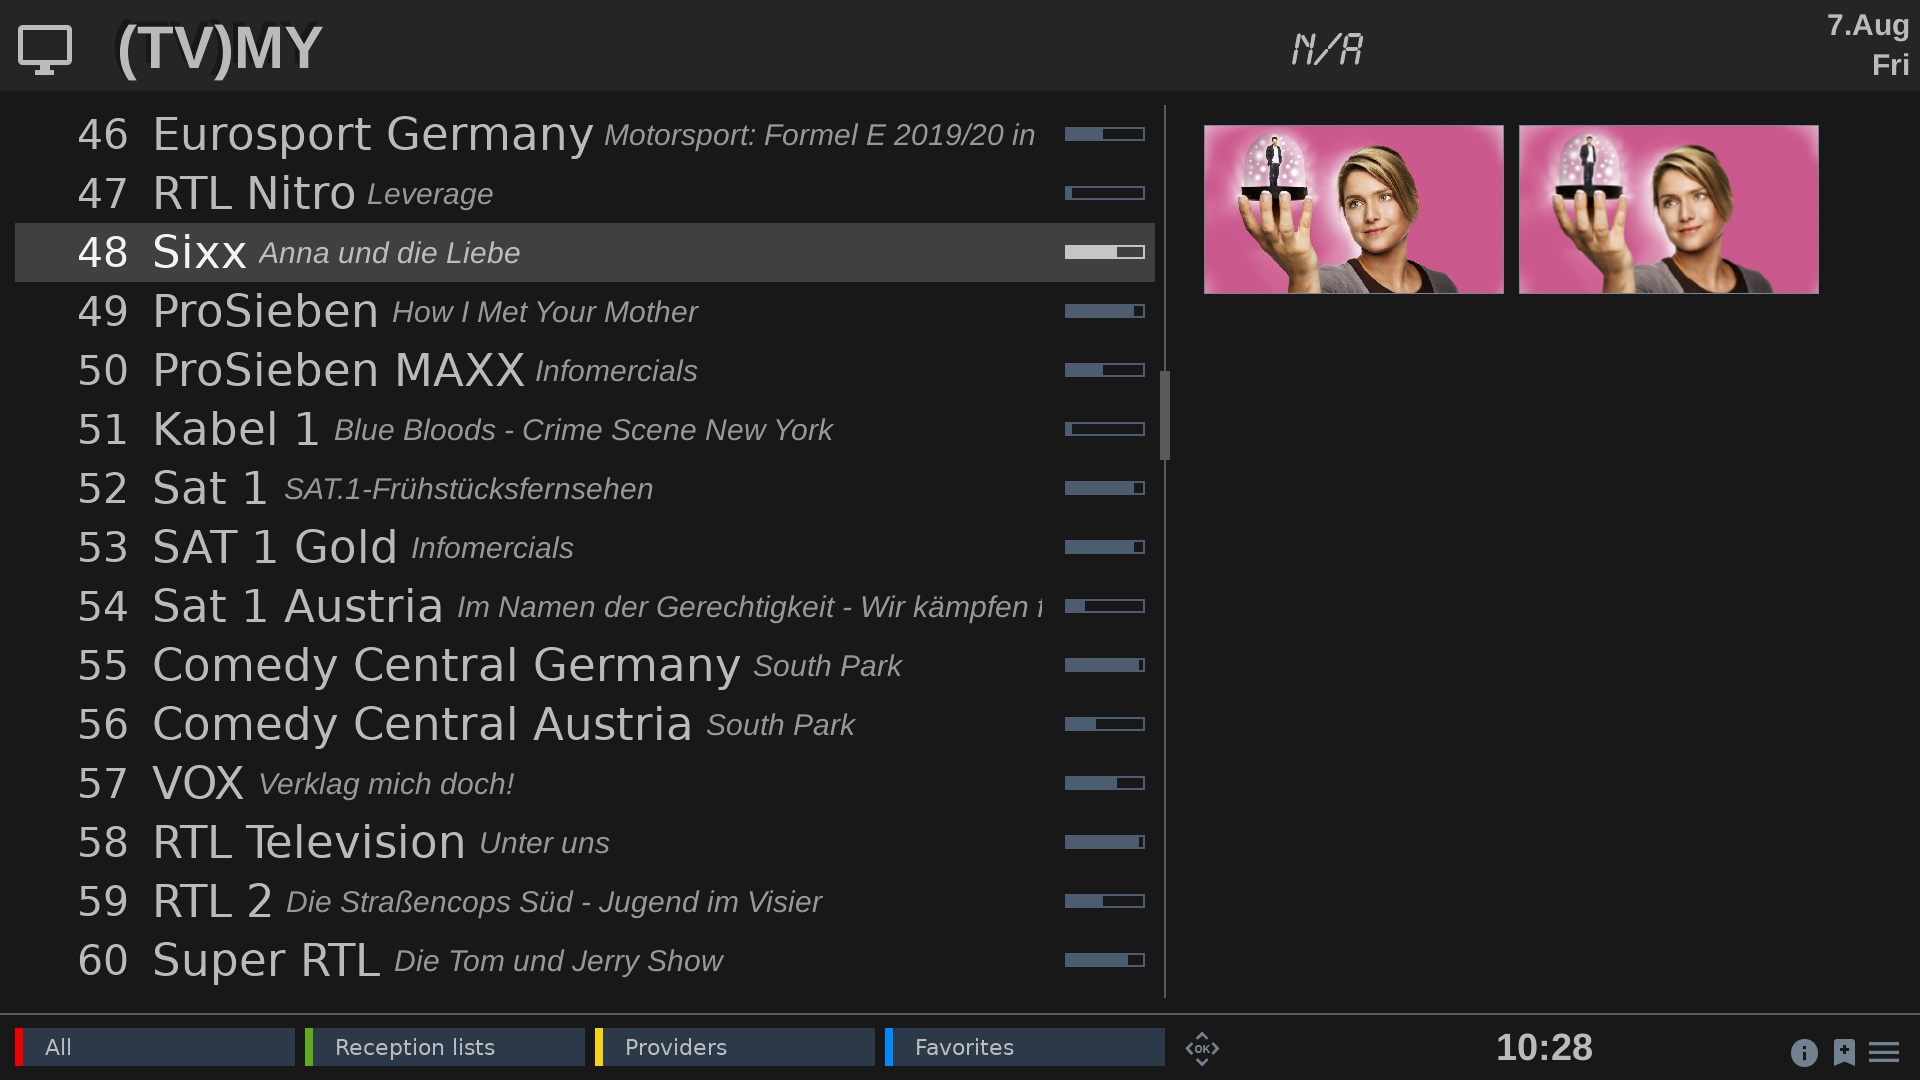This screenshot has height=1080, width=1920.
Task: Click the first Anna und die Liebe thumbnail
Action: (x=1354, y=209)
